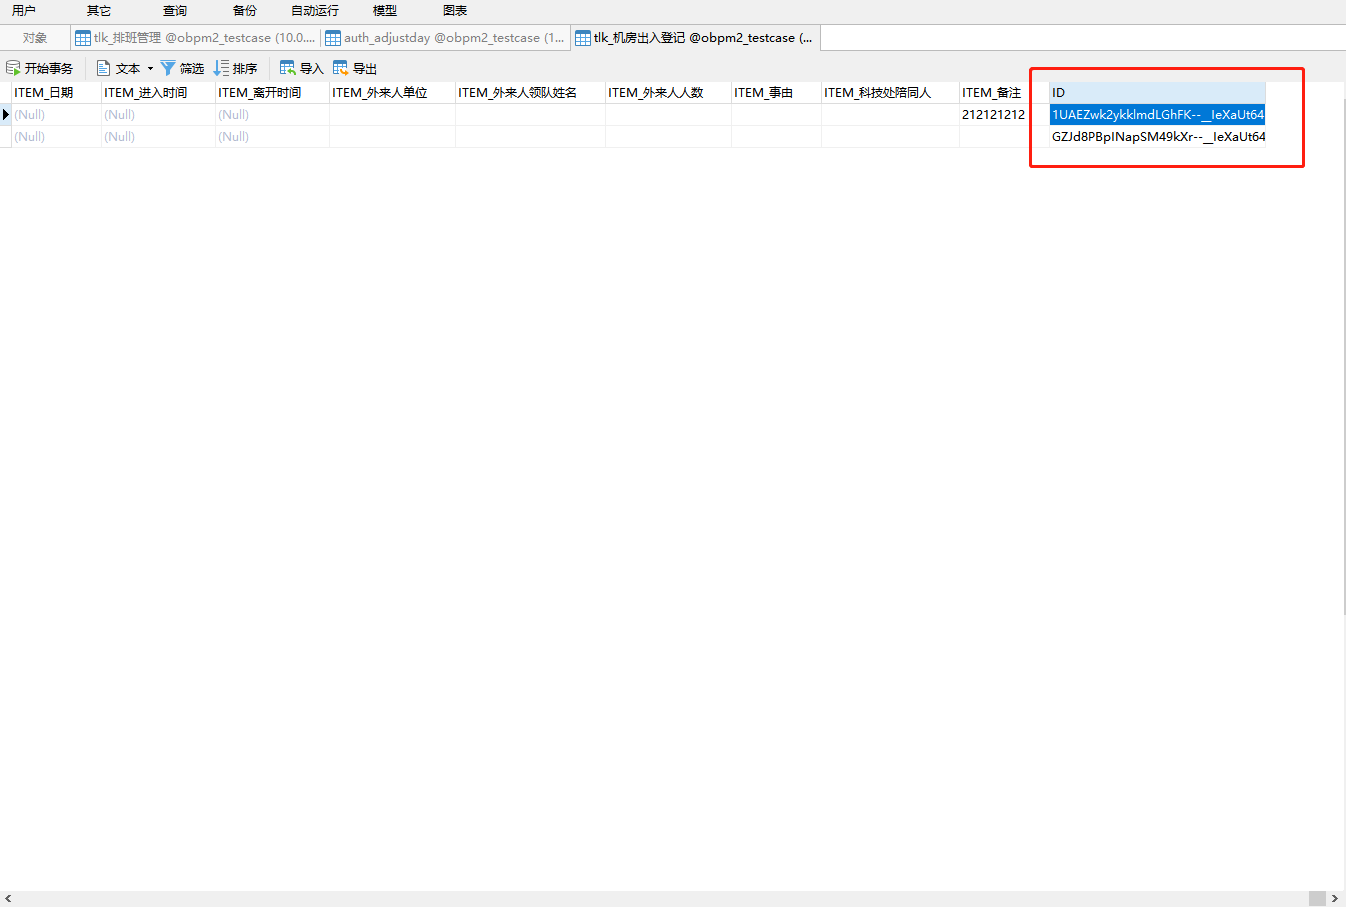Click the horizontal scrollbar left arrow

coord(8,899)
